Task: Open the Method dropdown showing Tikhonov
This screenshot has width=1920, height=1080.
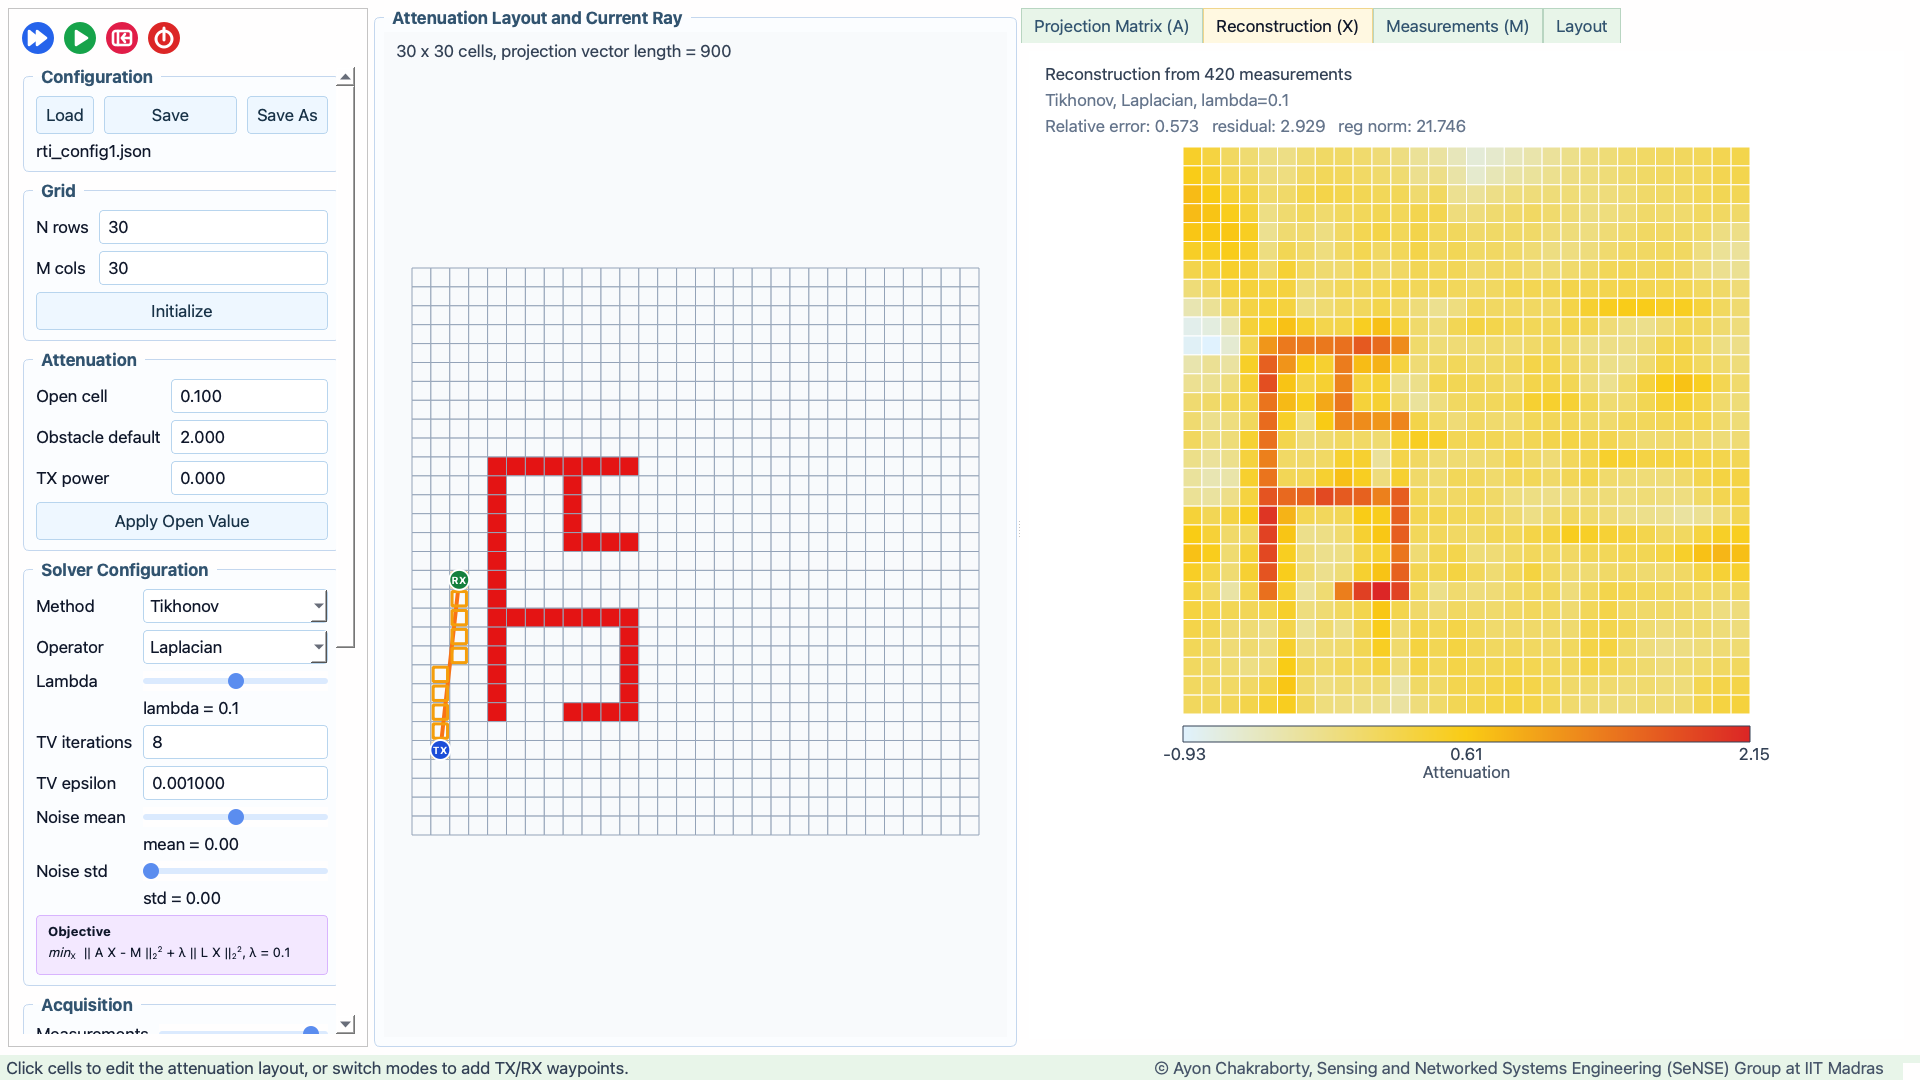Action: point(235,606)
